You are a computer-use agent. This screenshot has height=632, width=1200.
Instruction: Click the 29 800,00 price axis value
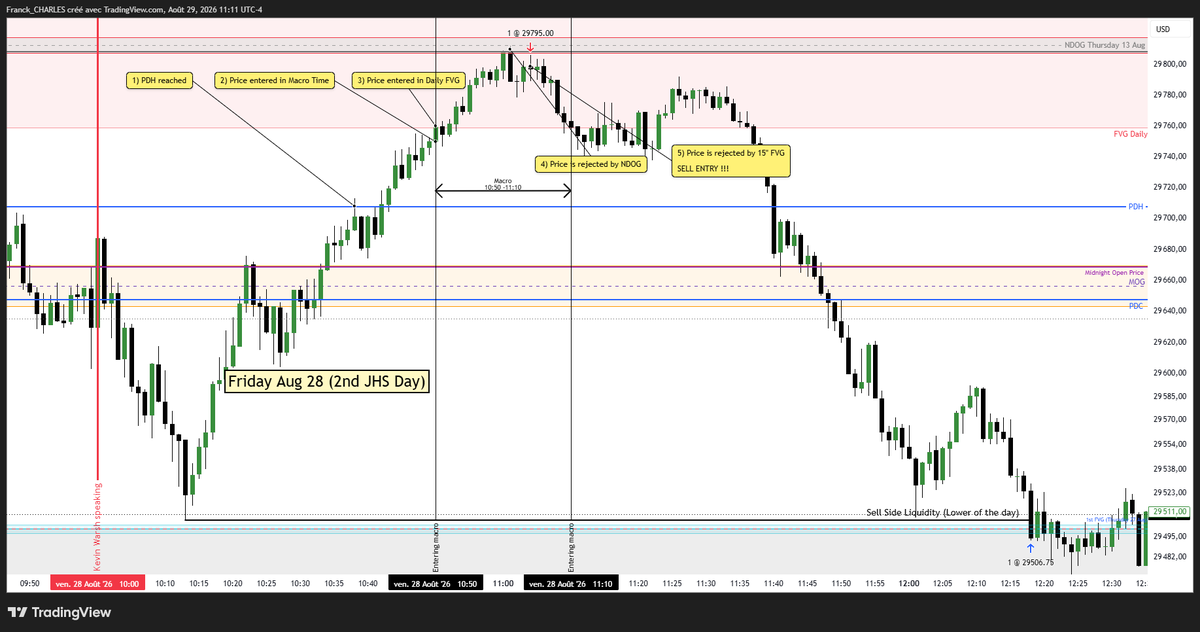pyautogui.click(x=1171, y=63)
